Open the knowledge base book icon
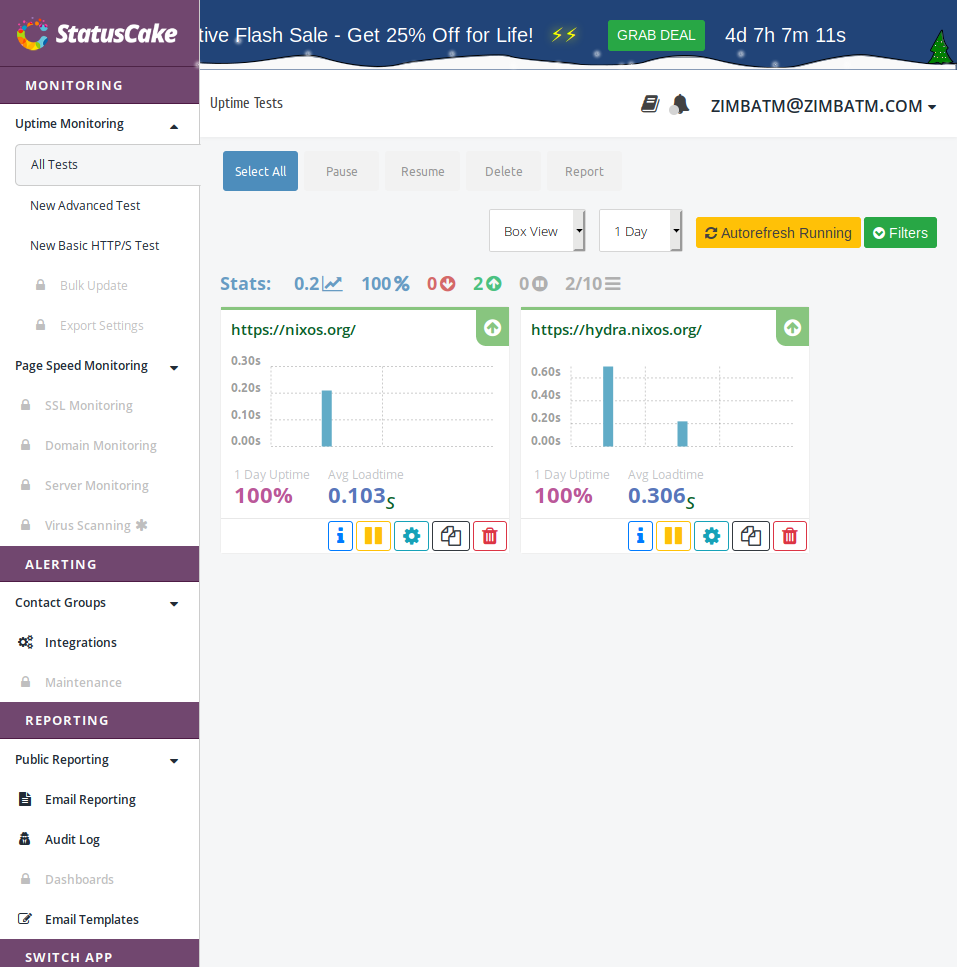Screen dimensions: 957x967 click(x=650, y=104)
